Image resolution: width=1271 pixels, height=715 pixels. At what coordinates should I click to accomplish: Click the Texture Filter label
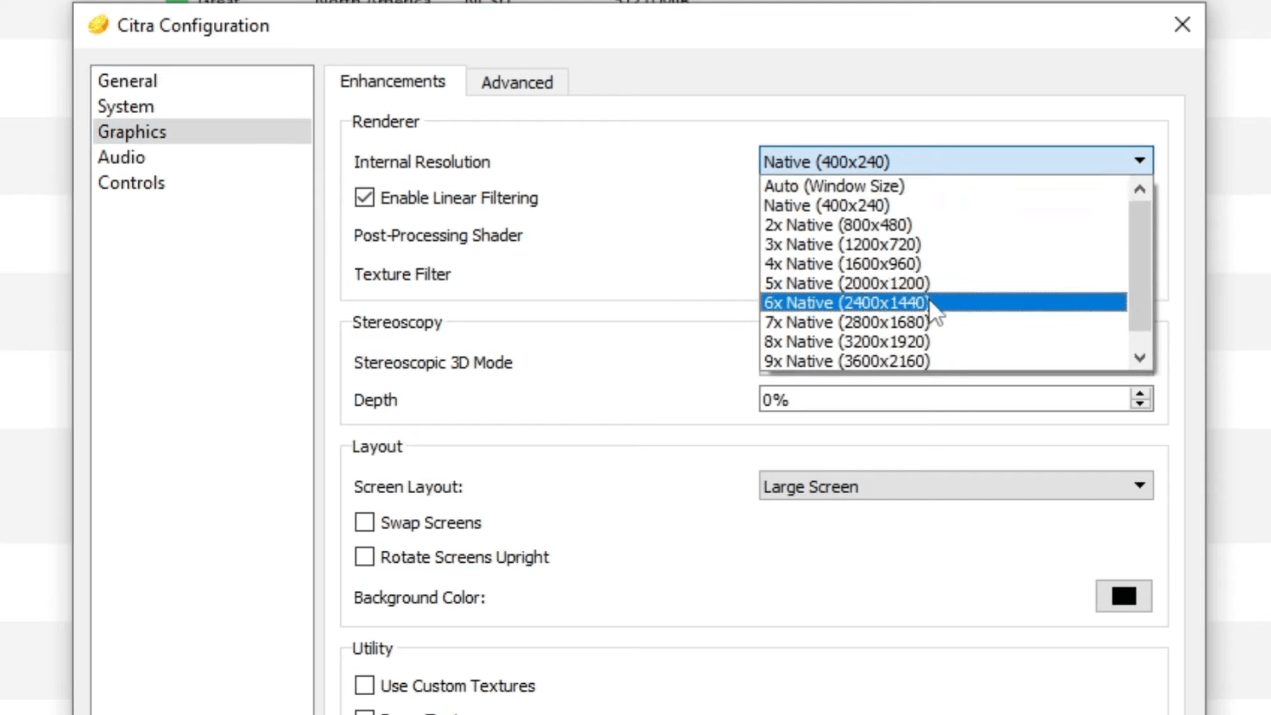coord(402,274)
